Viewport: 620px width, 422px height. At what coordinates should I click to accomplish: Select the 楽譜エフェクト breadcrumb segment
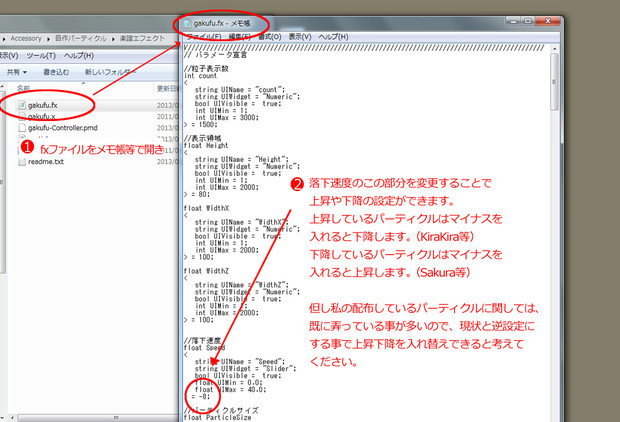(x=142, y=38)
